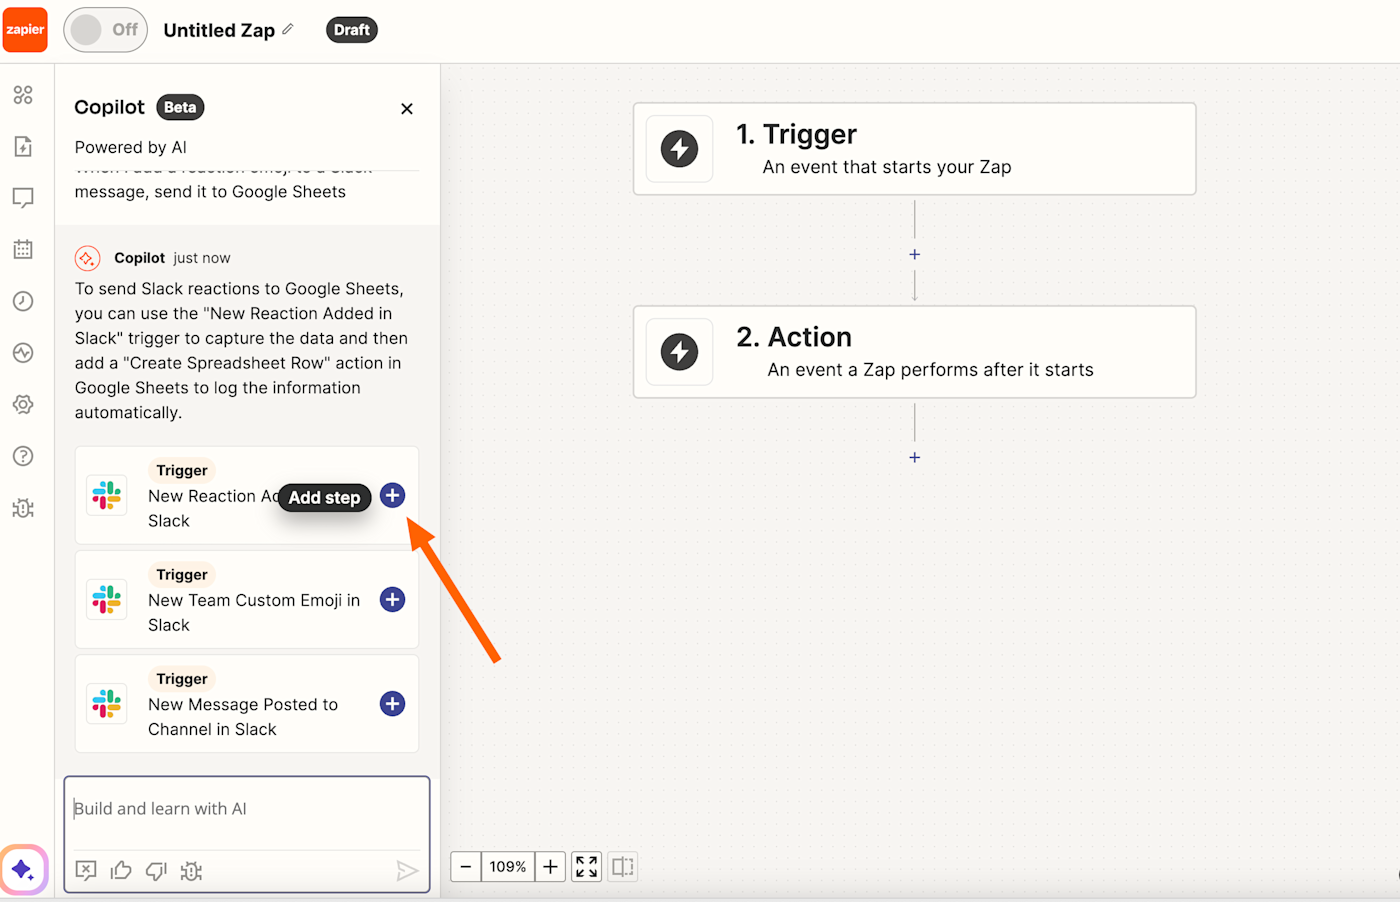Send the Copilot message

coord(406,871)
